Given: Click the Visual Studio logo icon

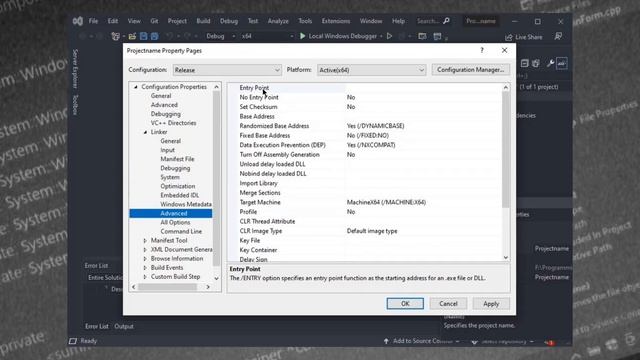Looking at the screenshot, I should coord(78,21).
